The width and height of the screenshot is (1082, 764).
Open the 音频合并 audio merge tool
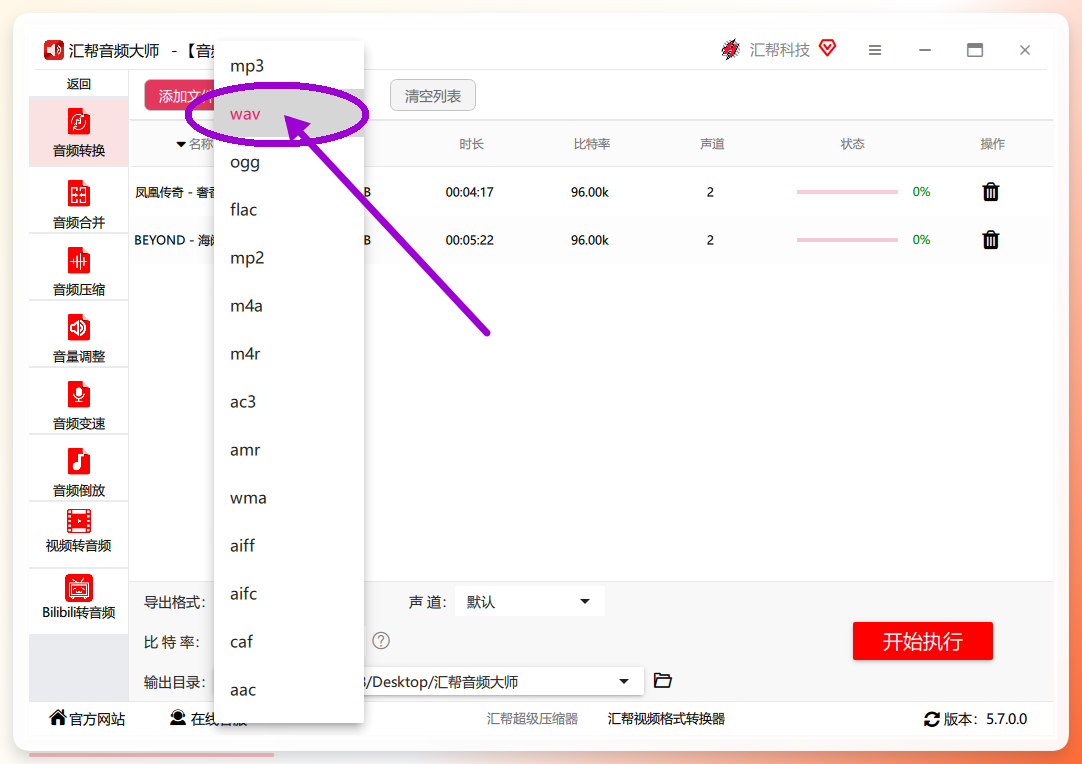pyautogui.click(x=79, y=204)
